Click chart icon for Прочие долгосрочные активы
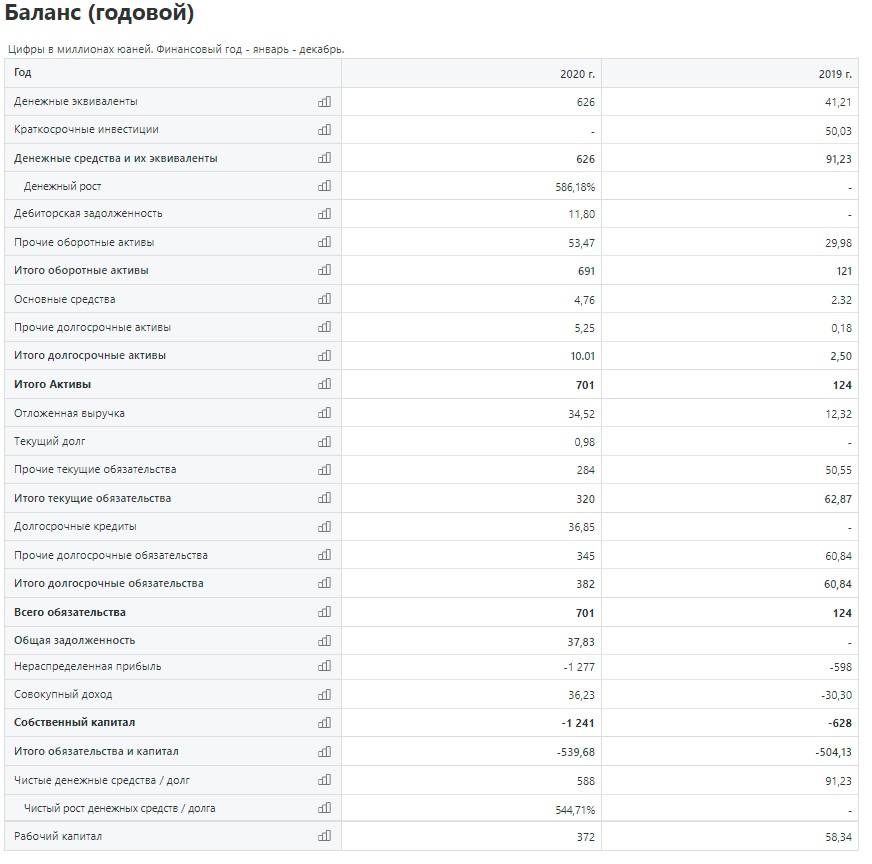The height and width of the screenshot is (864, 872). (x=324, y=327)
